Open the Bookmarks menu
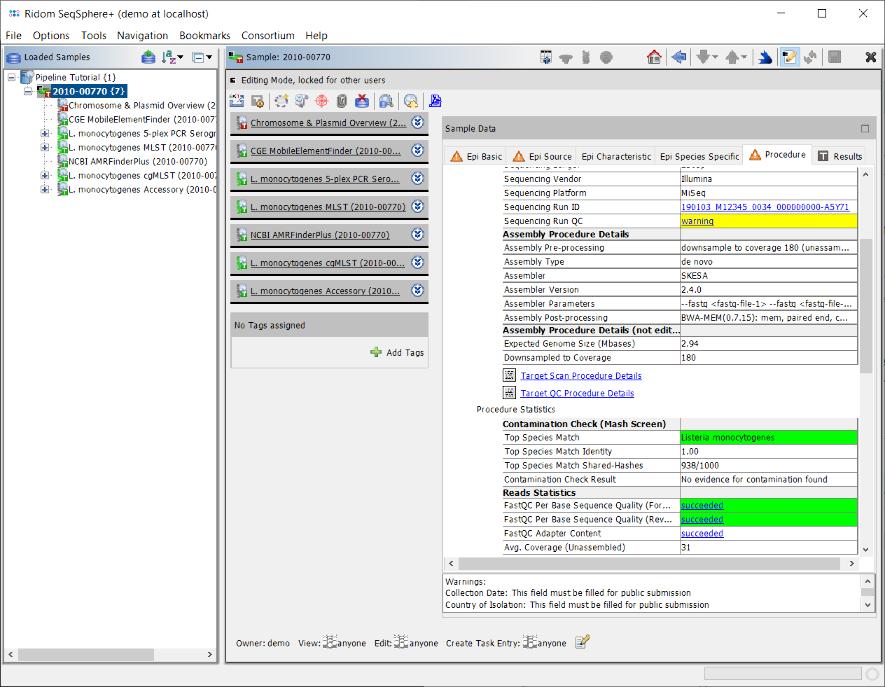Viewport: 885px width, 687px height. tap(204, 36)
